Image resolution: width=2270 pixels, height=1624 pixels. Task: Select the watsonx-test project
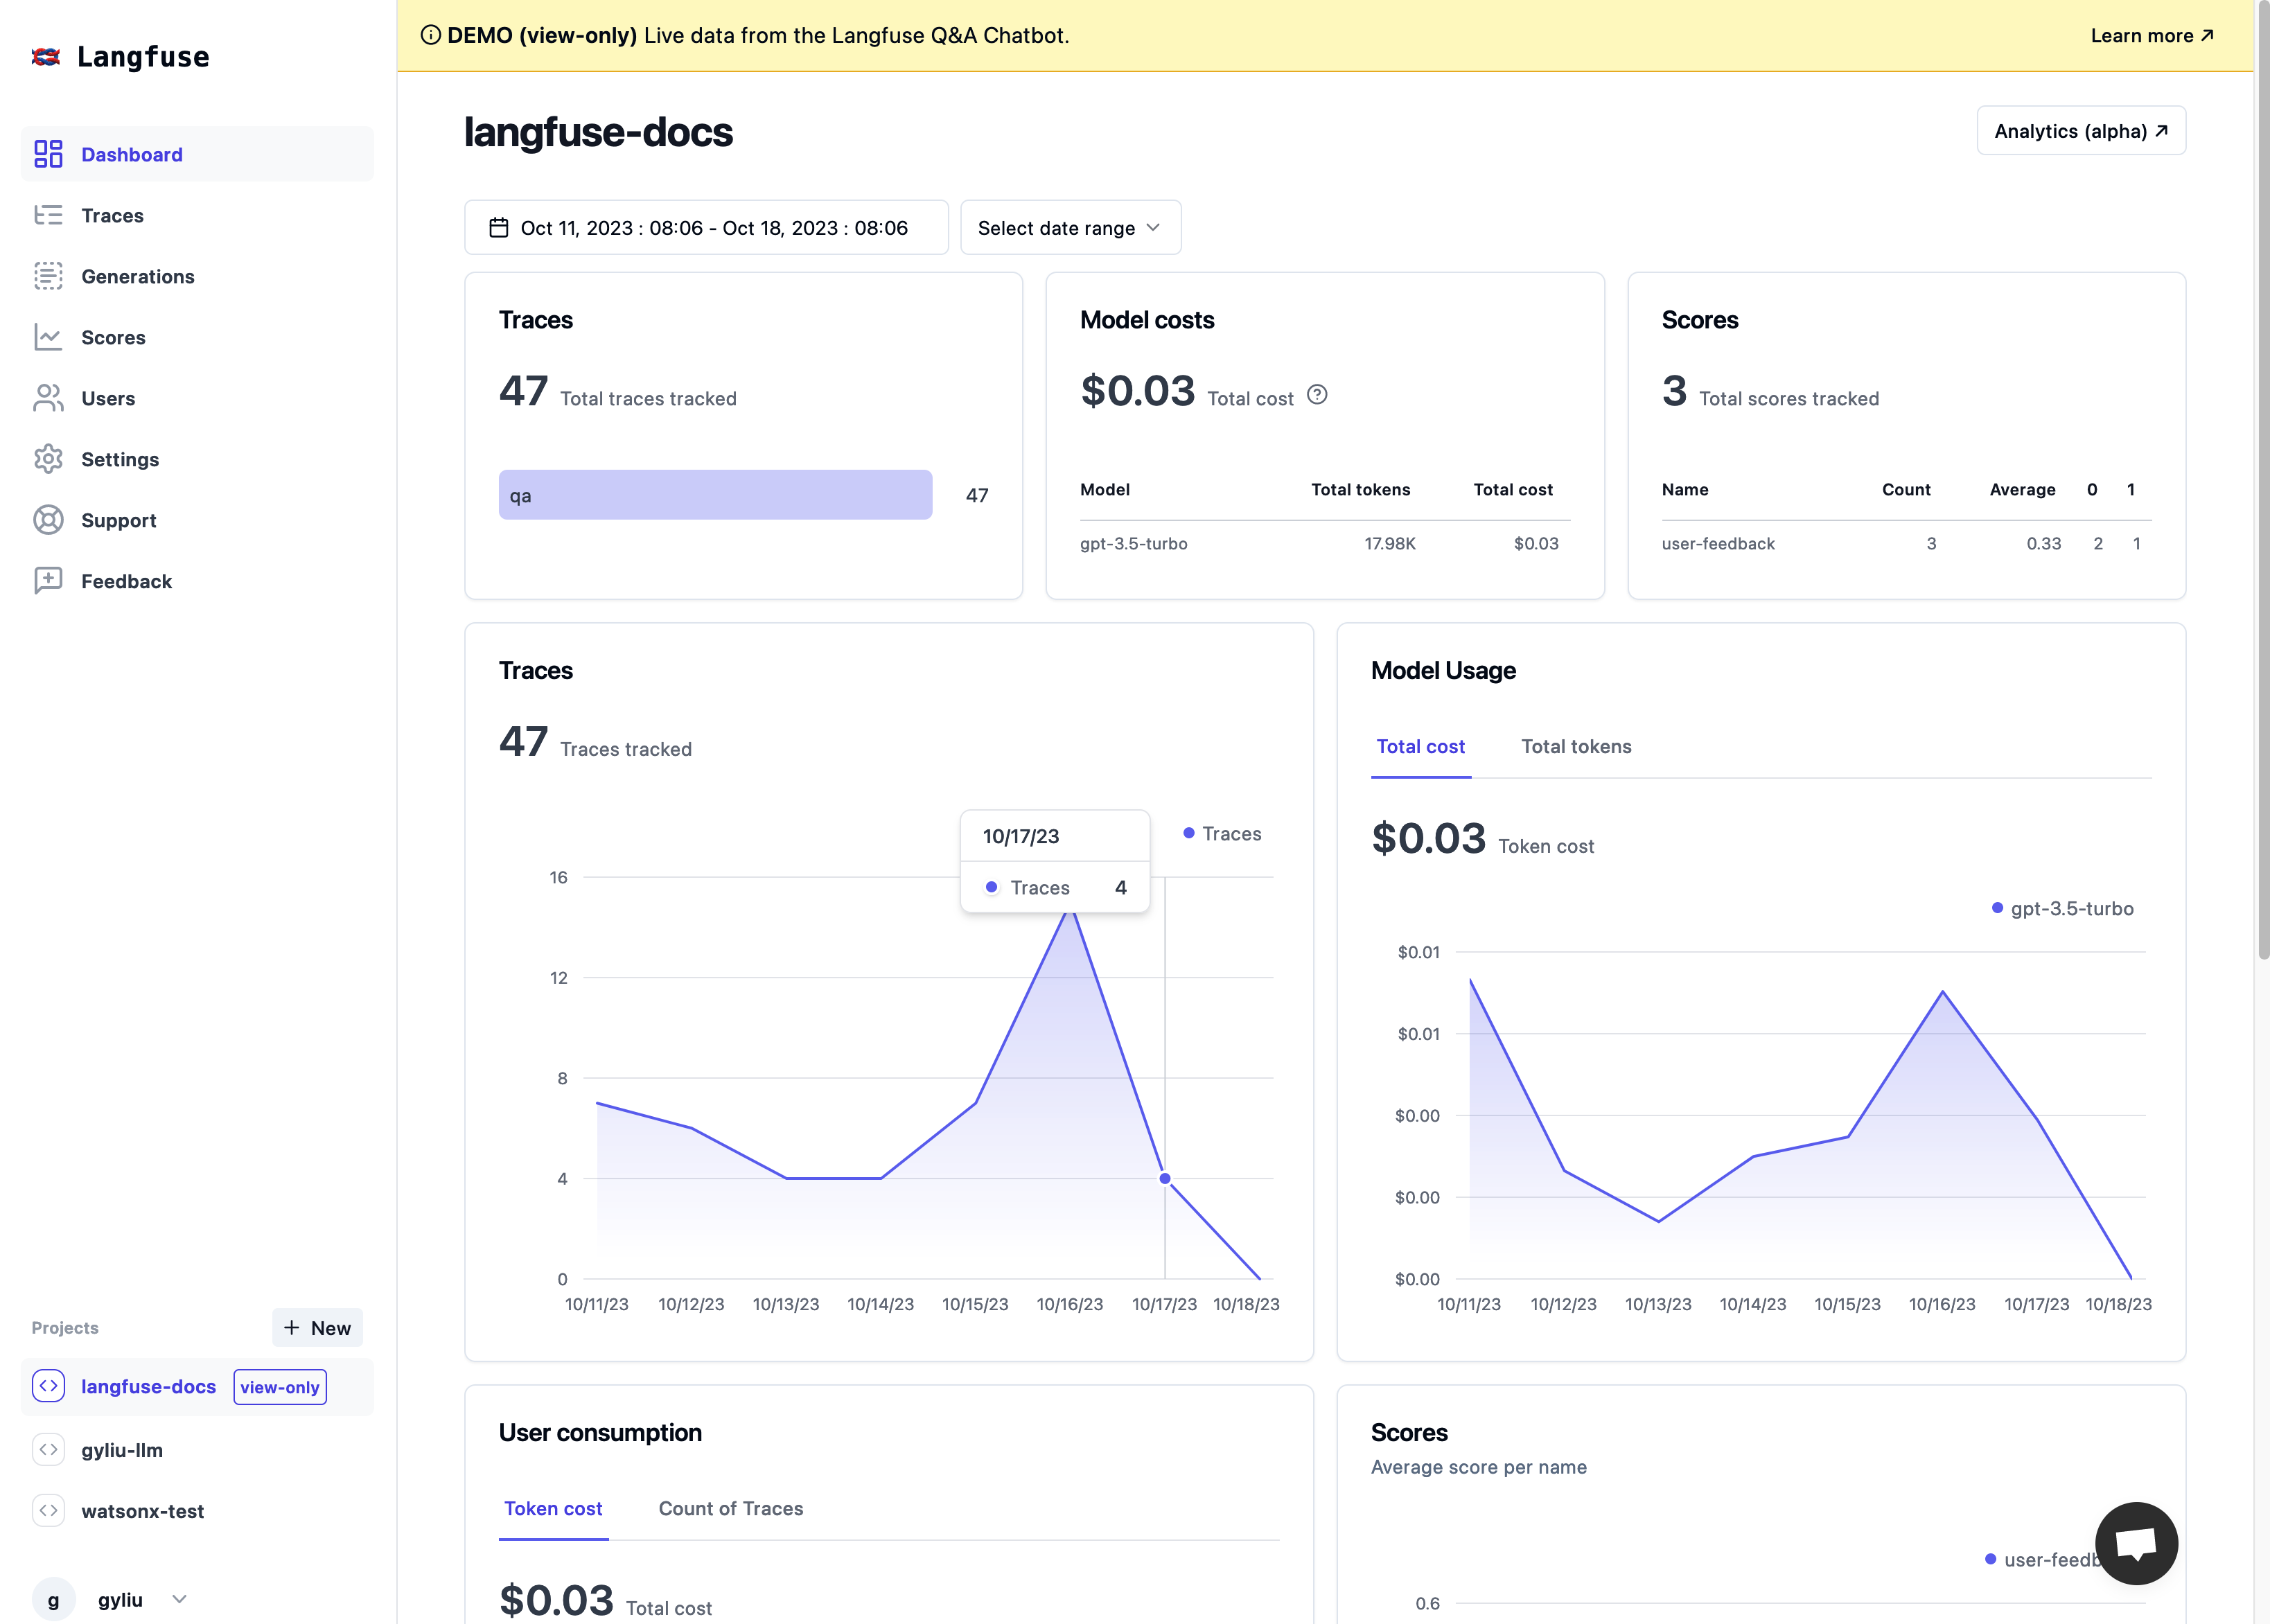pyautogui.click(x=198, y=1510)
